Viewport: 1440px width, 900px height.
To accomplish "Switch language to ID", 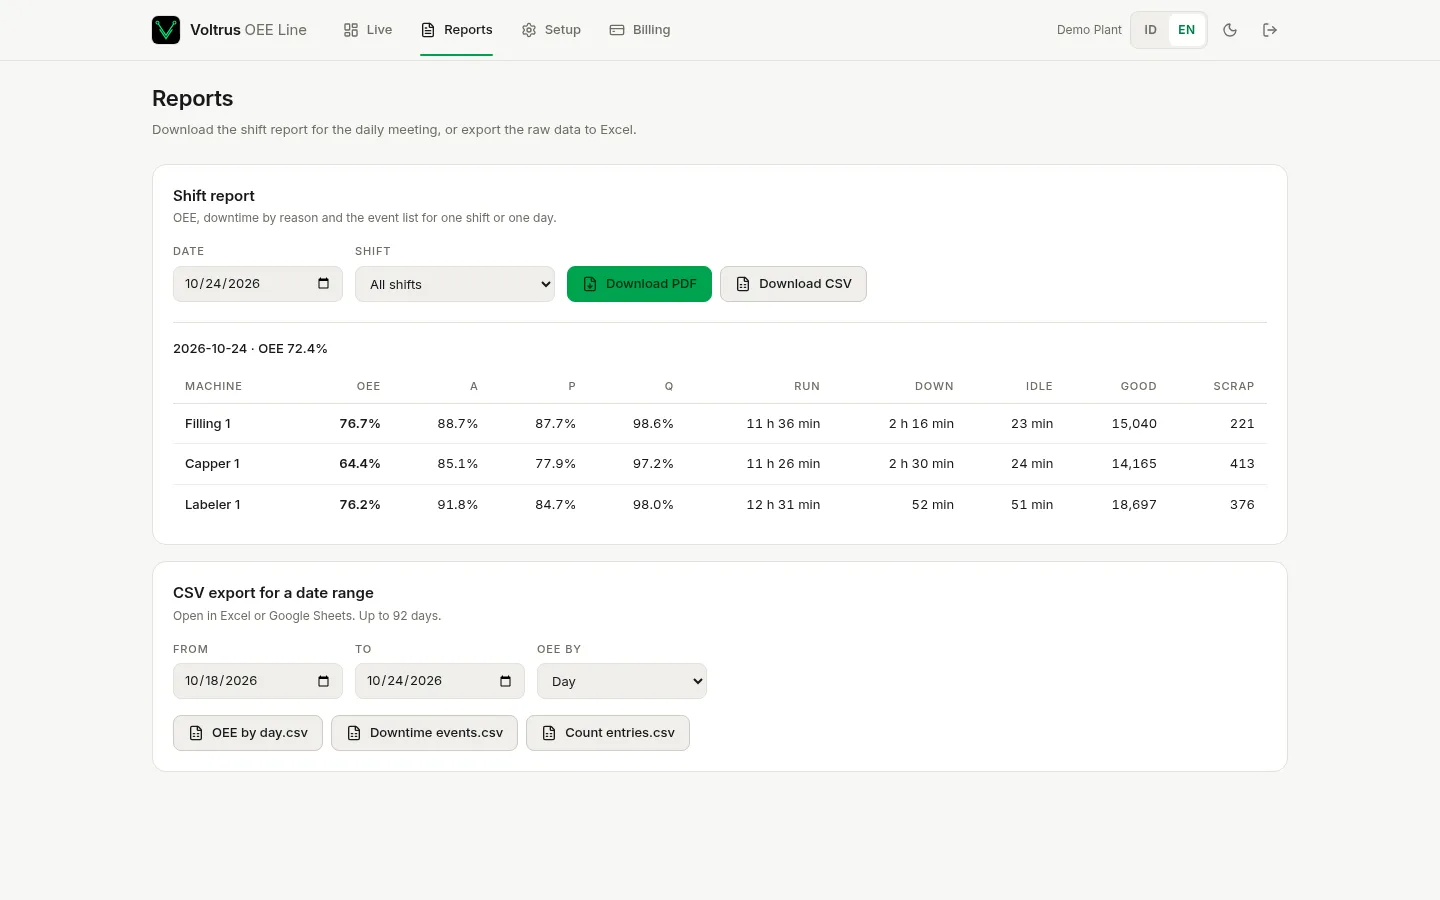I will (1150, 30).
